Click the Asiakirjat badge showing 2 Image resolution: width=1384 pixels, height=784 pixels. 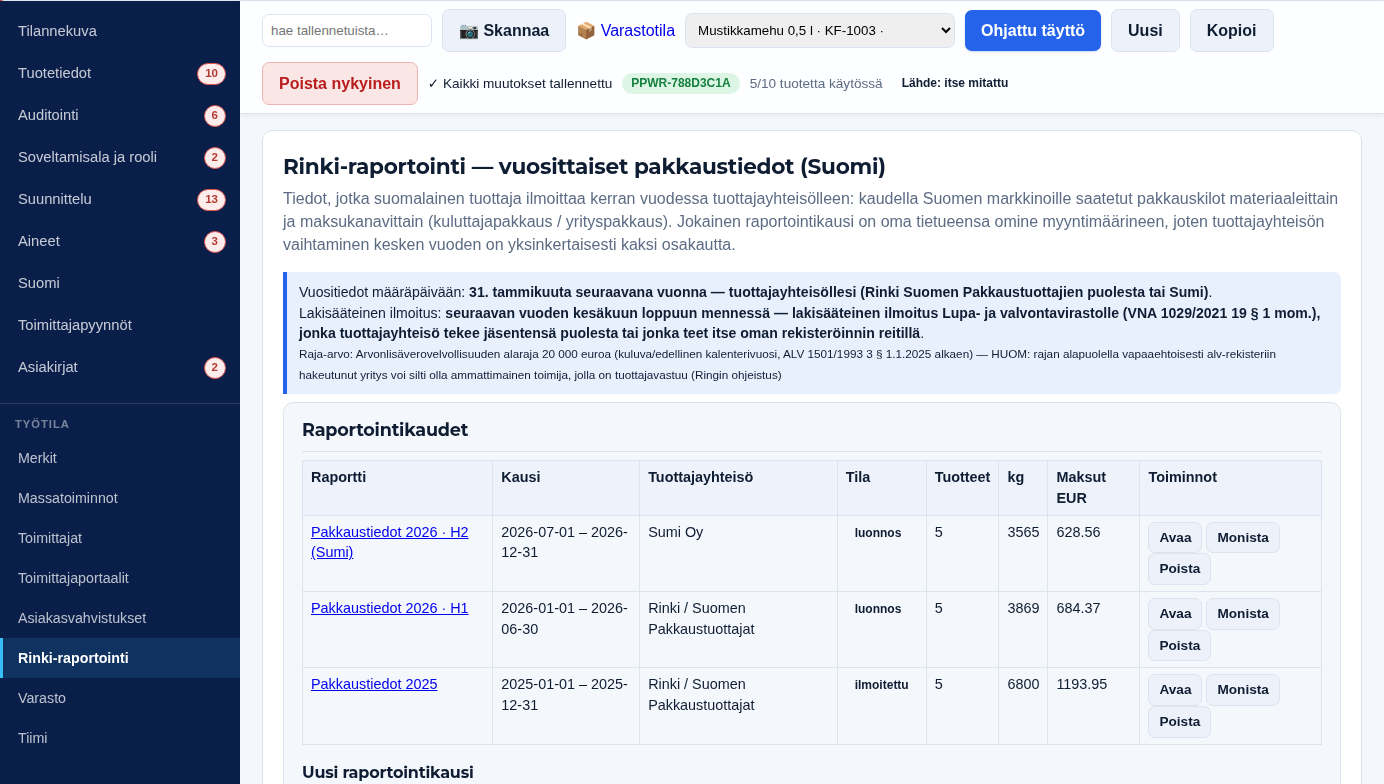pos(215,367)
